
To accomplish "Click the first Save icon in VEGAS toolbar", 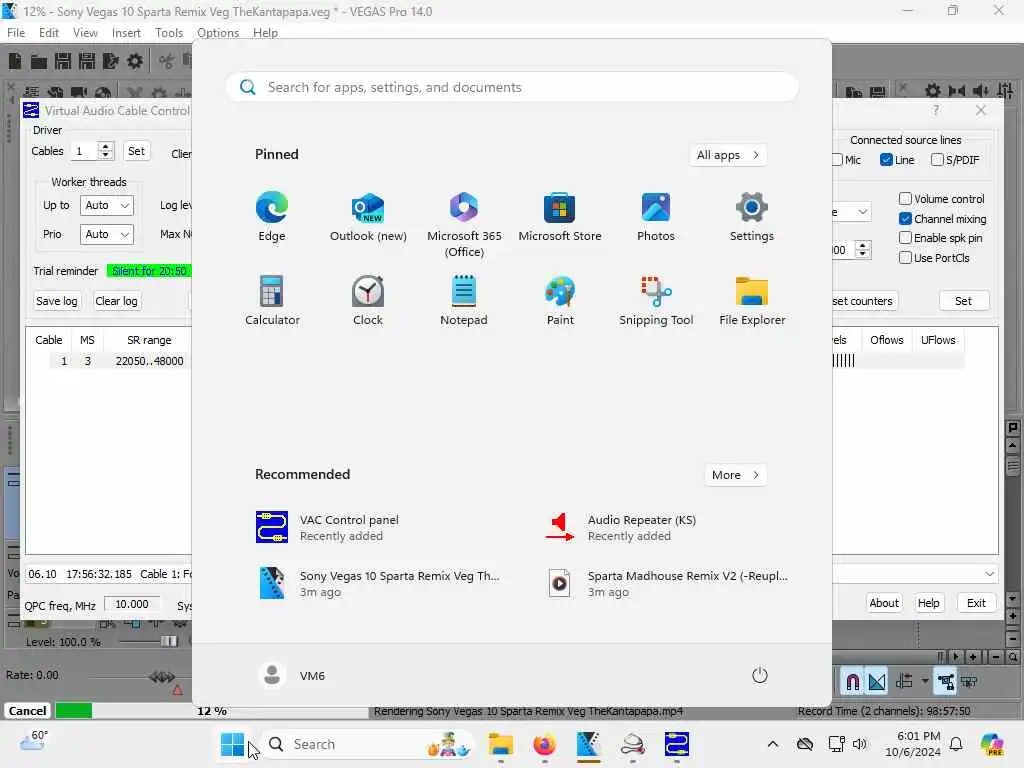I will (x=63, y=61).
